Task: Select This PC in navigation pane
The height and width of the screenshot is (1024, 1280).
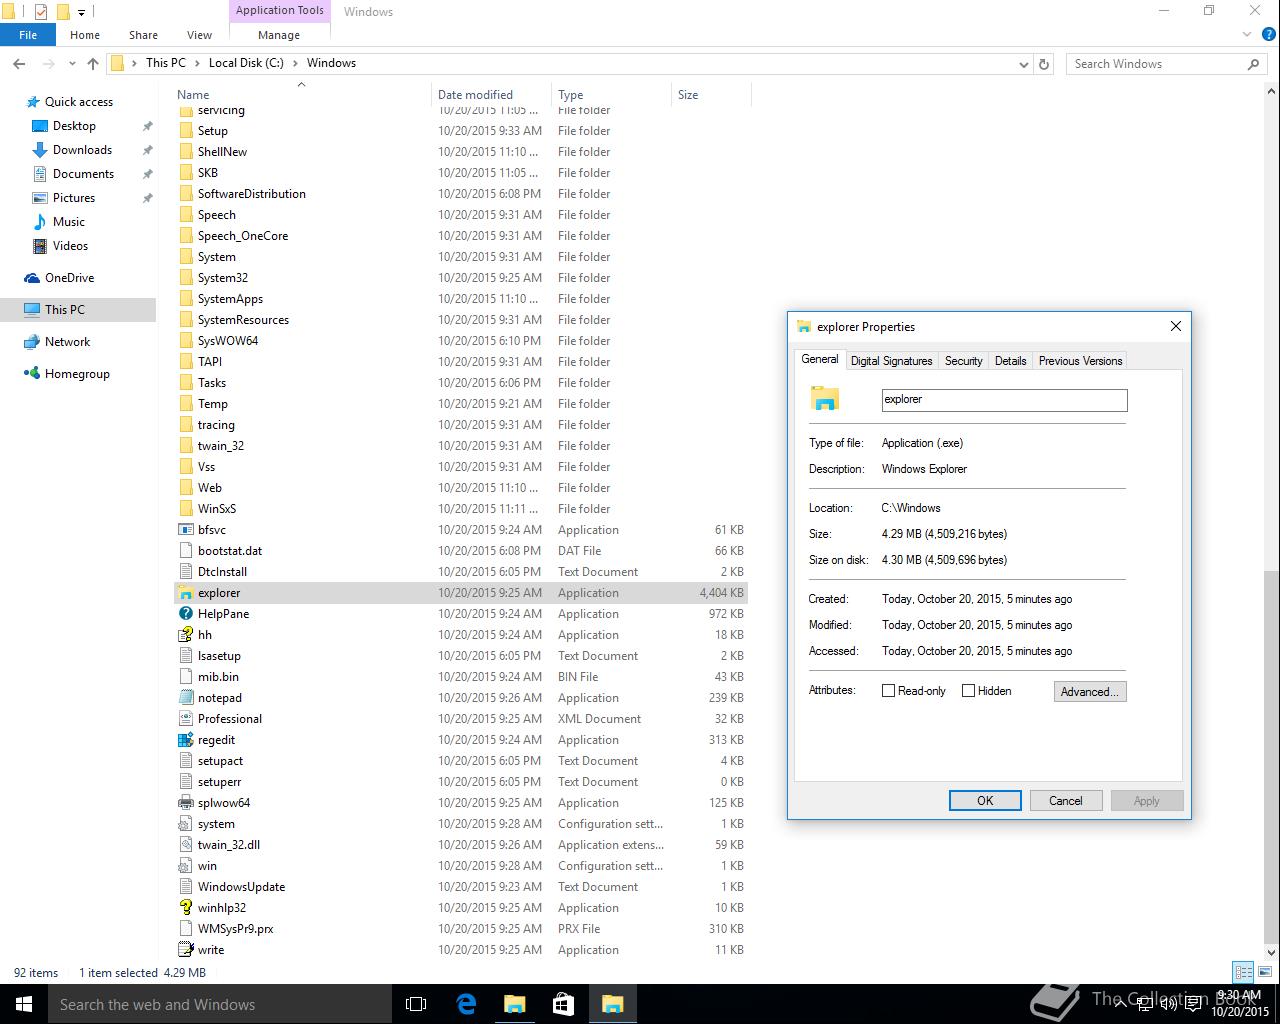Action: pos(78,310)
